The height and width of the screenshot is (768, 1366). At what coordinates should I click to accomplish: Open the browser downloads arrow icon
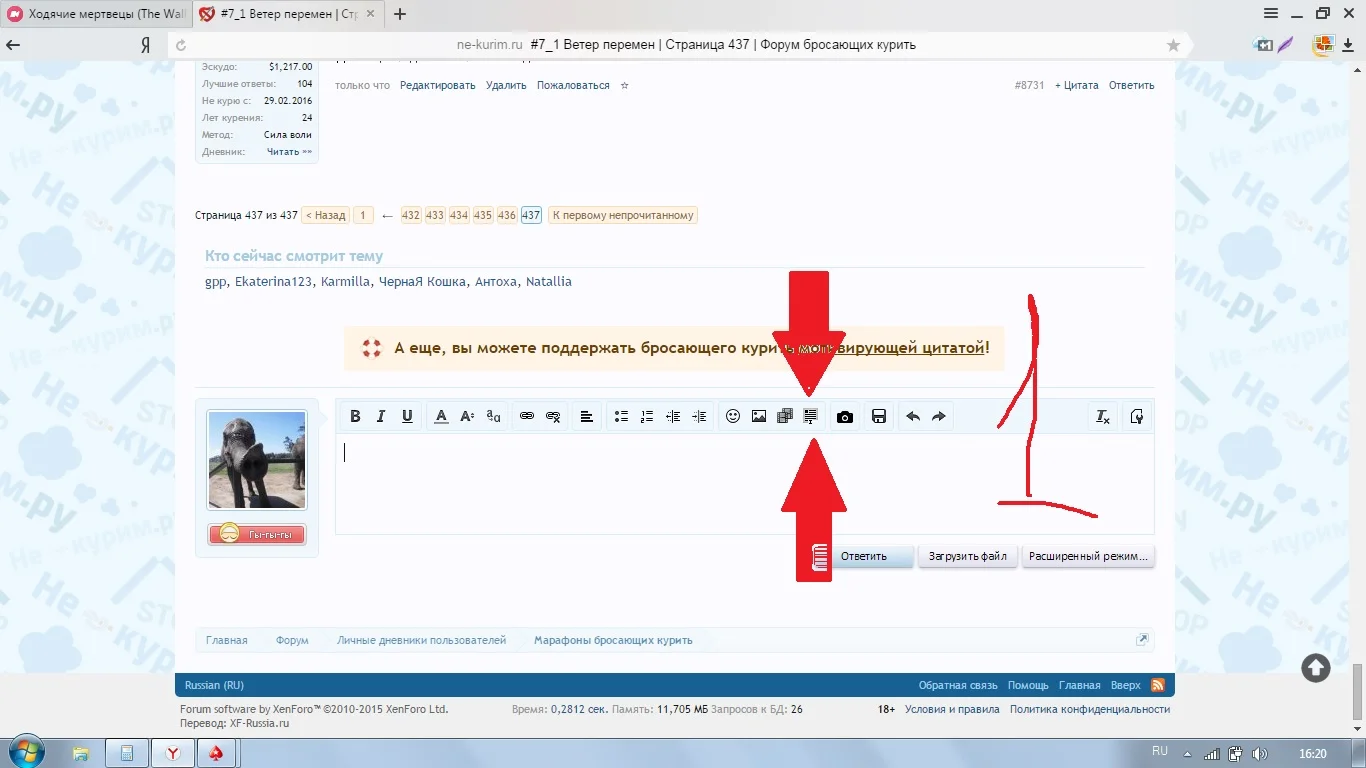coord(1350,45)
